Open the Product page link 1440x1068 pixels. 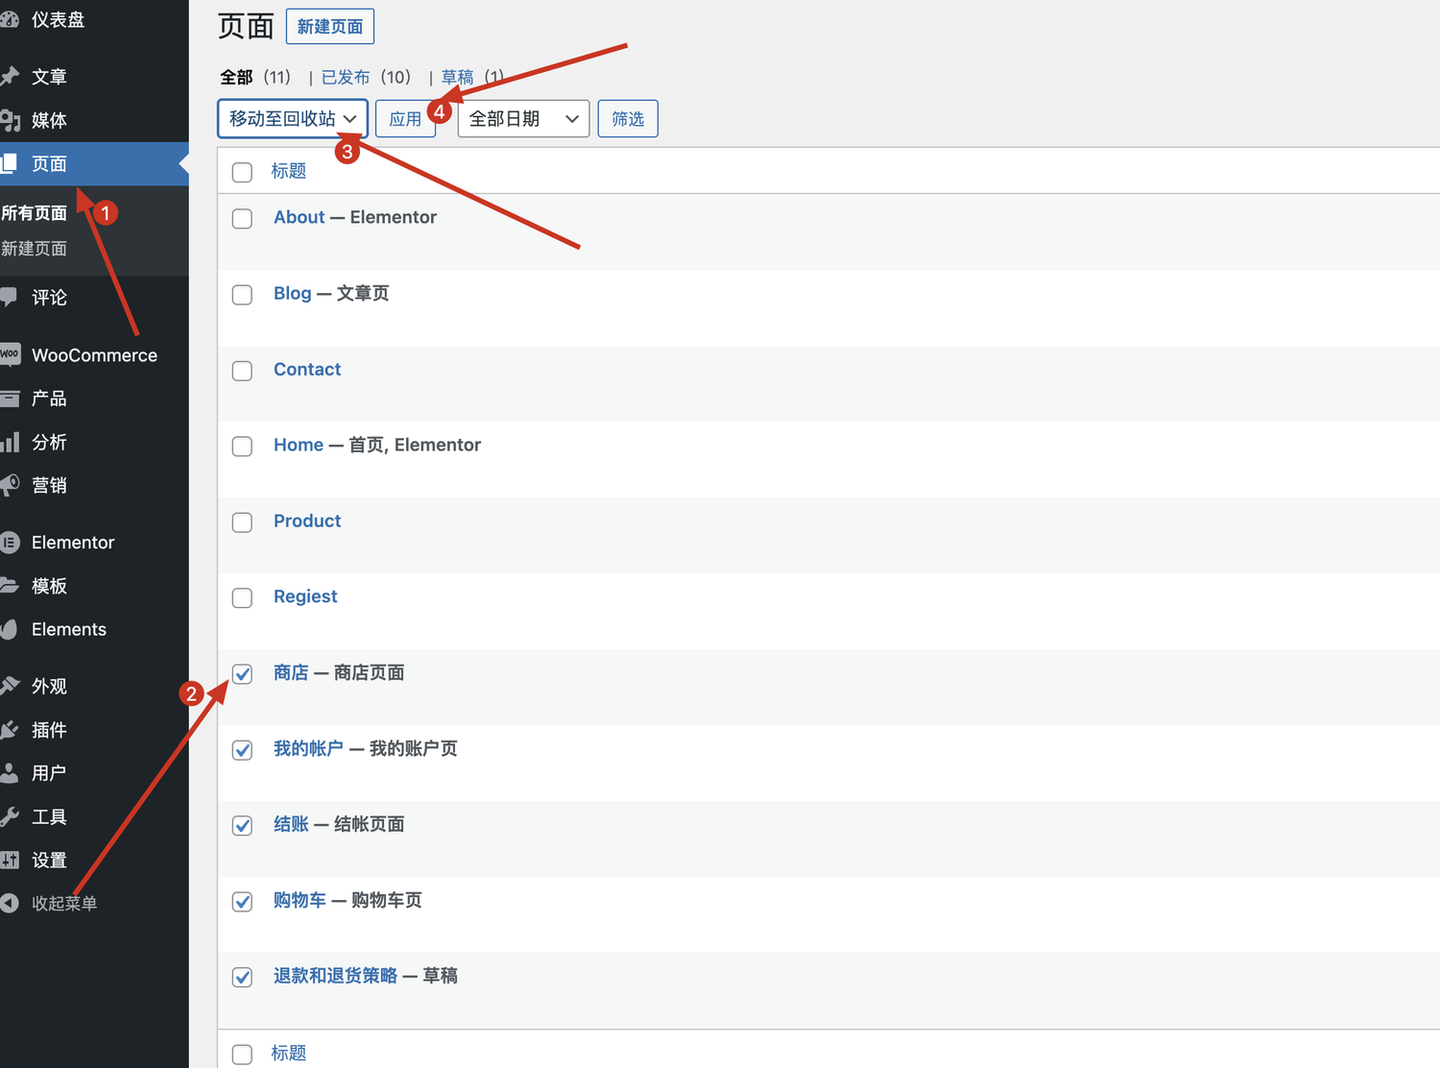pos(307,521)
